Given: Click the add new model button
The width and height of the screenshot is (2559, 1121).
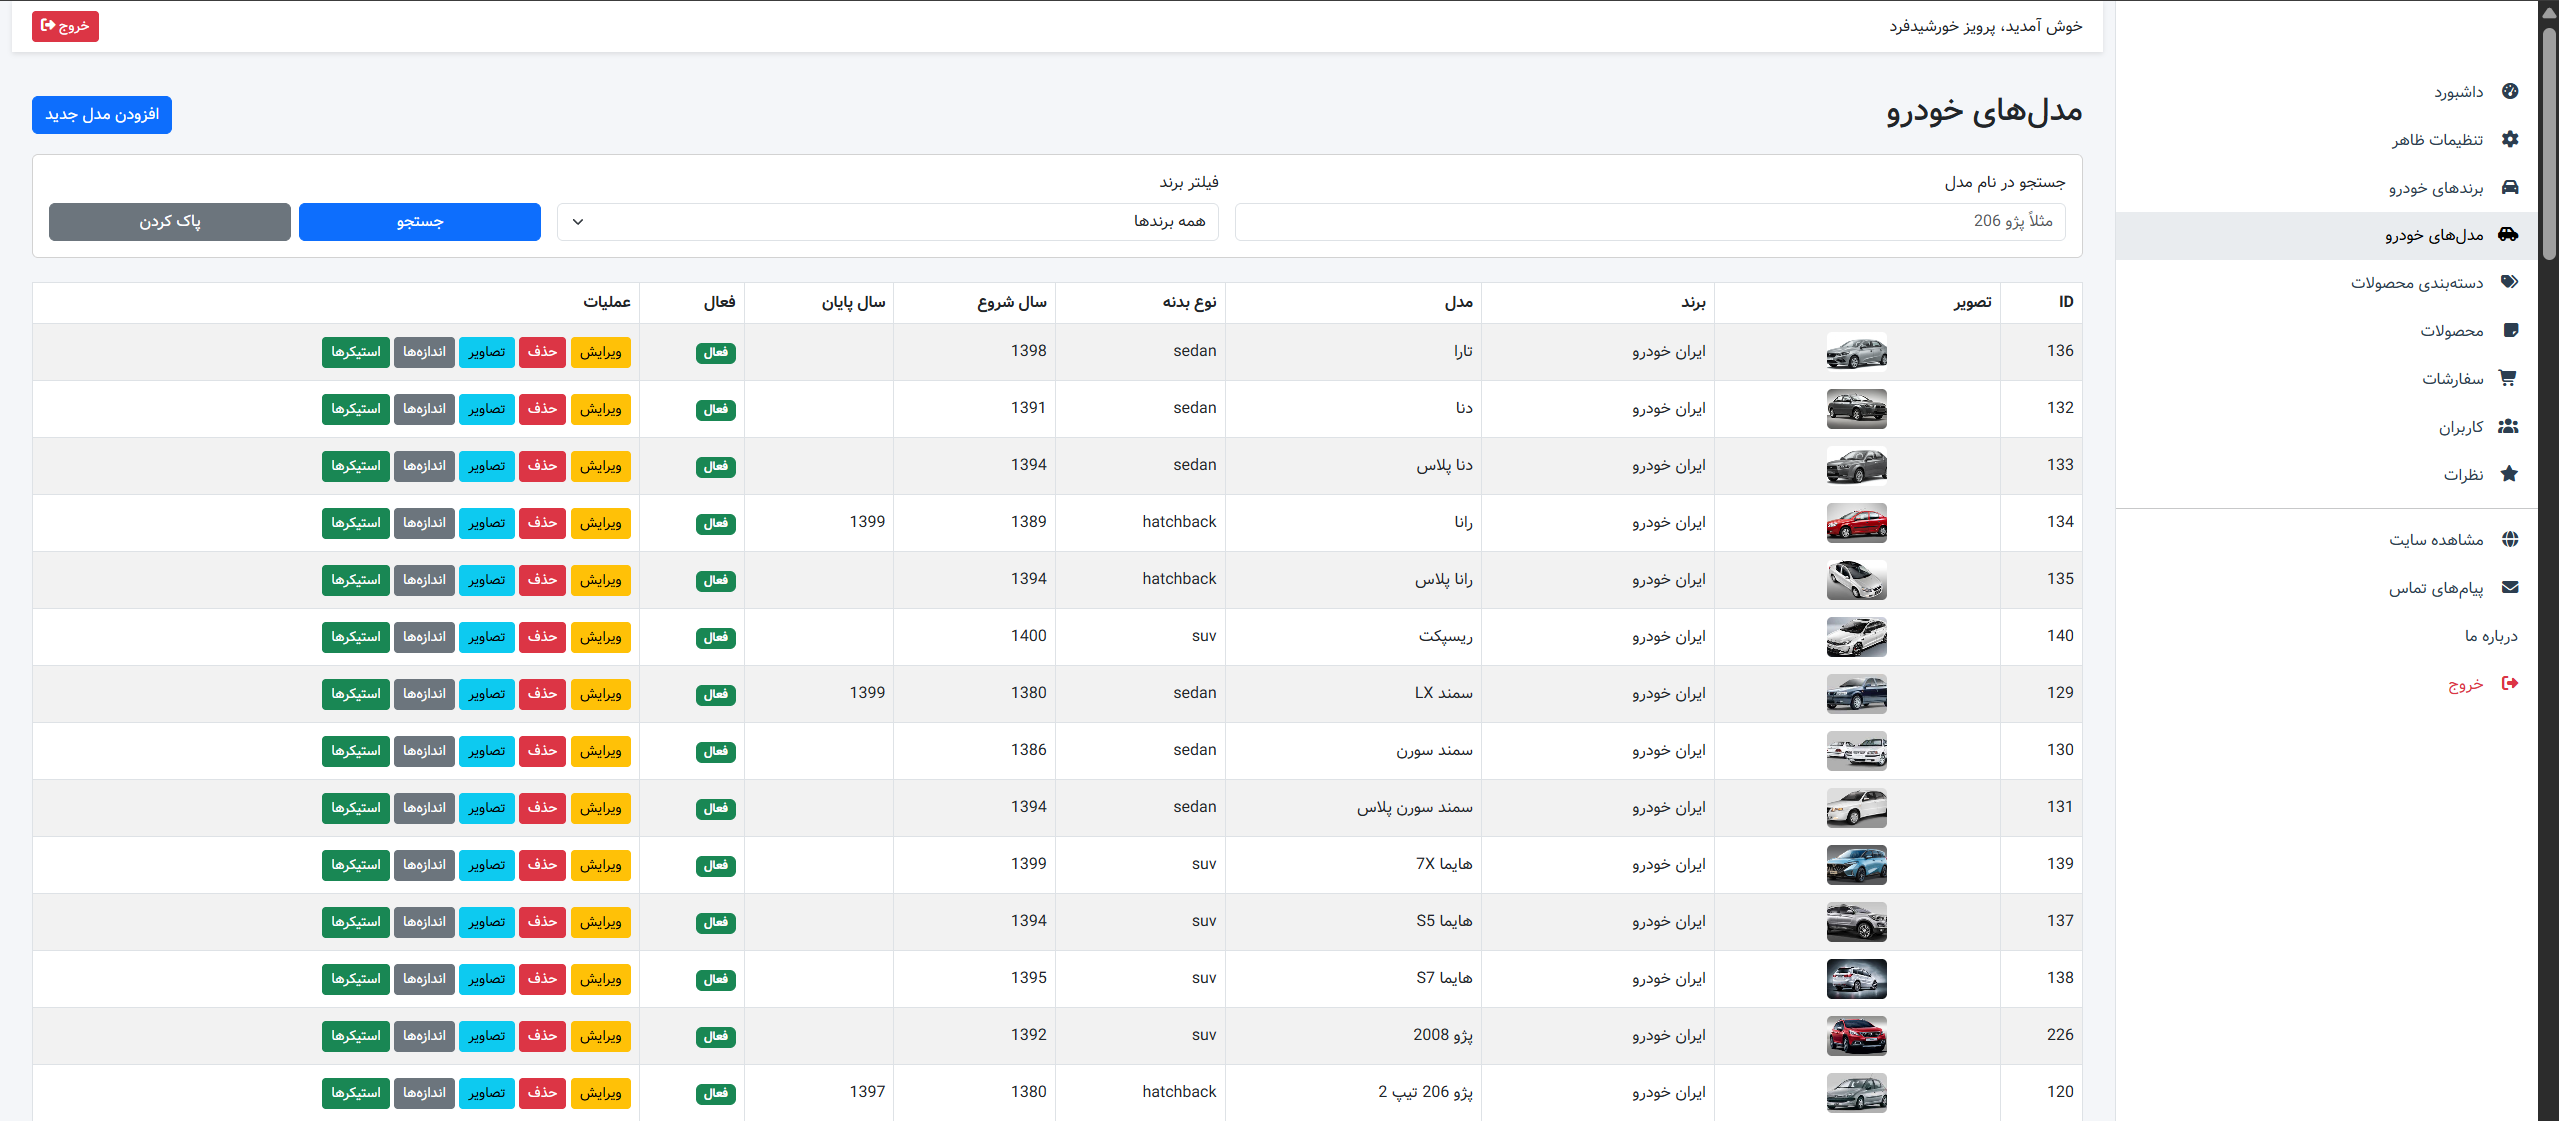Looking at the screenshot, I should pyautogui.click(x=102, y=115).
